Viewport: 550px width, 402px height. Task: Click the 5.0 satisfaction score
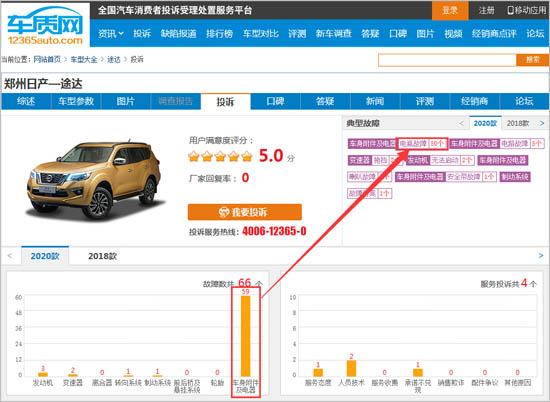[271, 155]
